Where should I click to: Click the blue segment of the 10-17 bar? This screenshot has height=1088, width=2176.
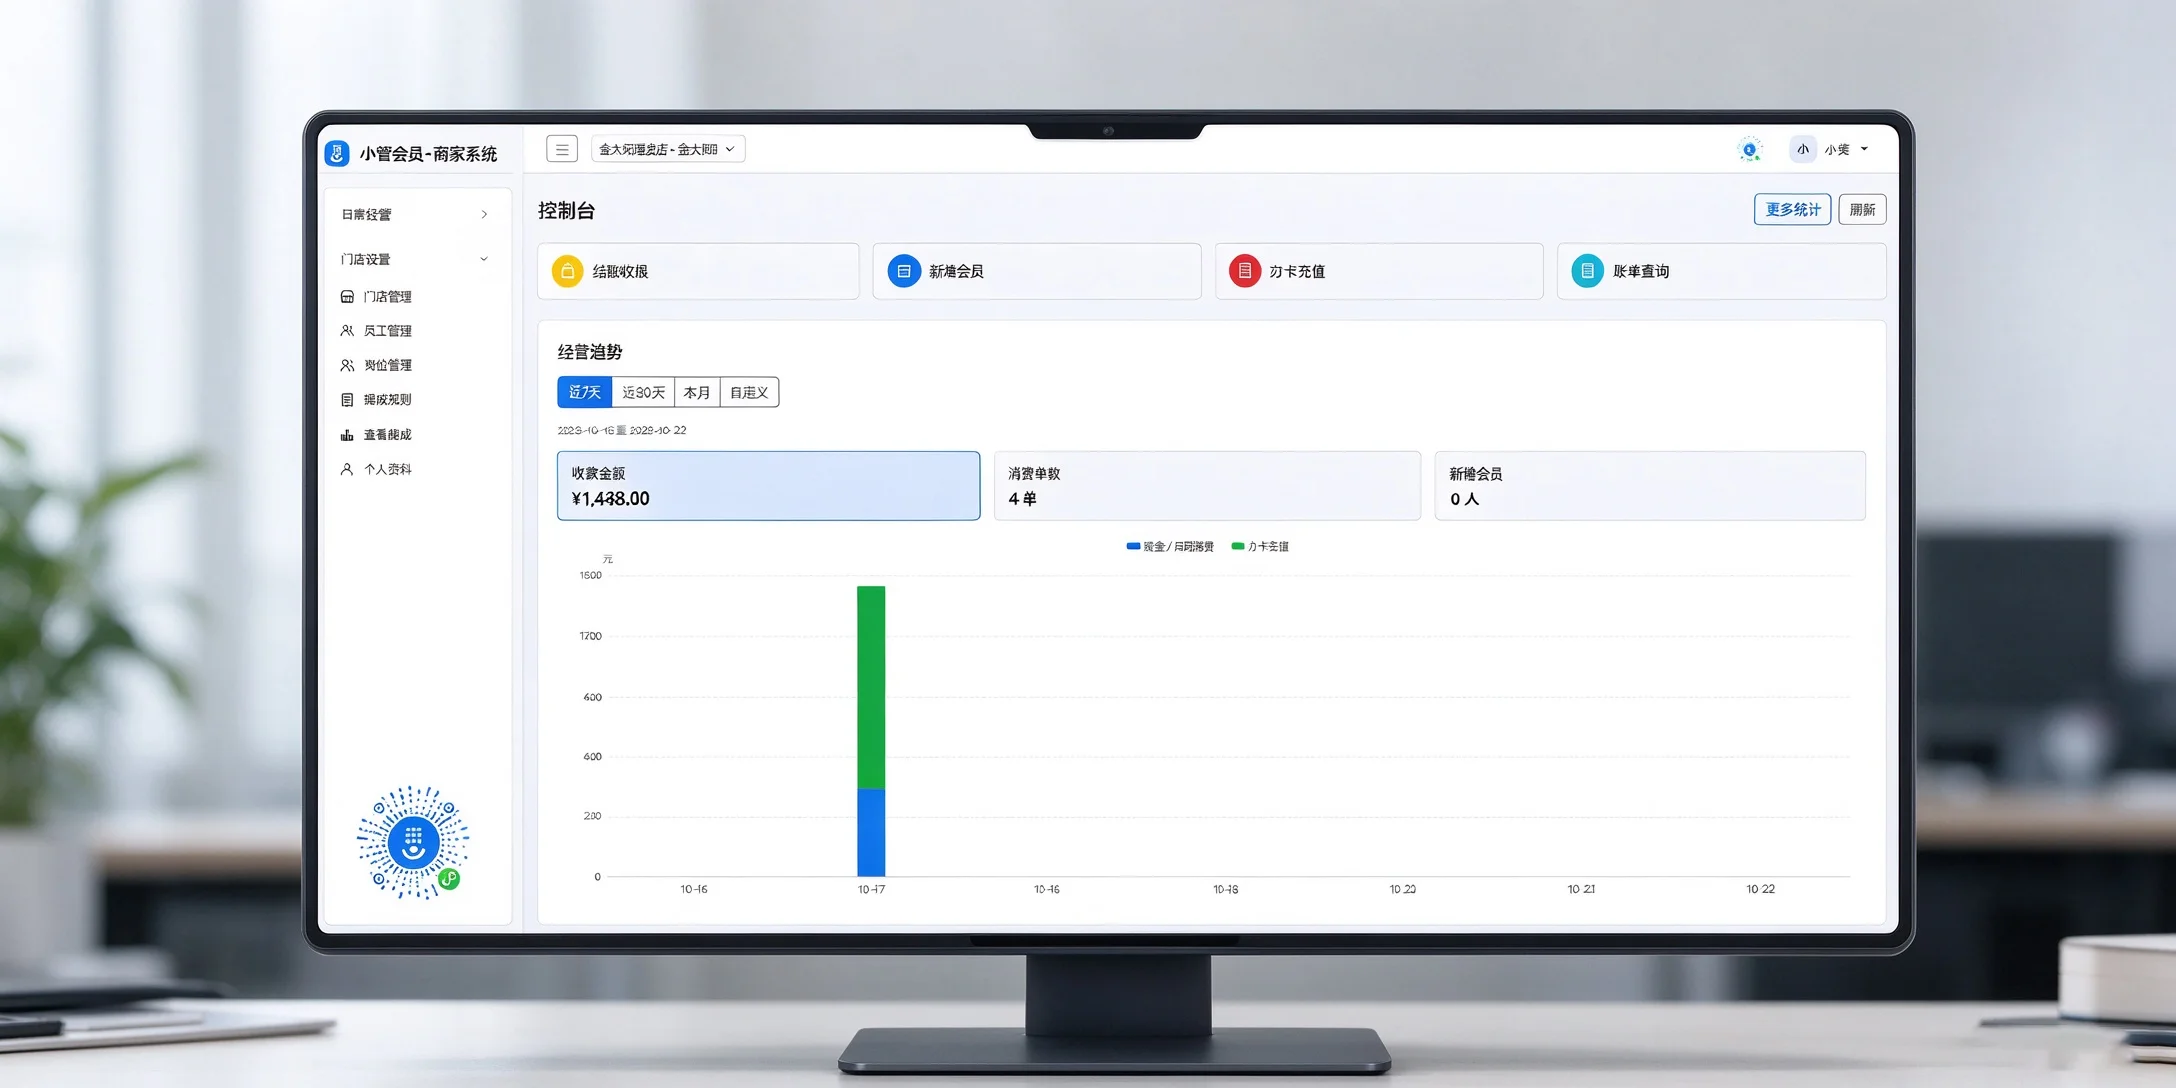click(x=871, y=832)
